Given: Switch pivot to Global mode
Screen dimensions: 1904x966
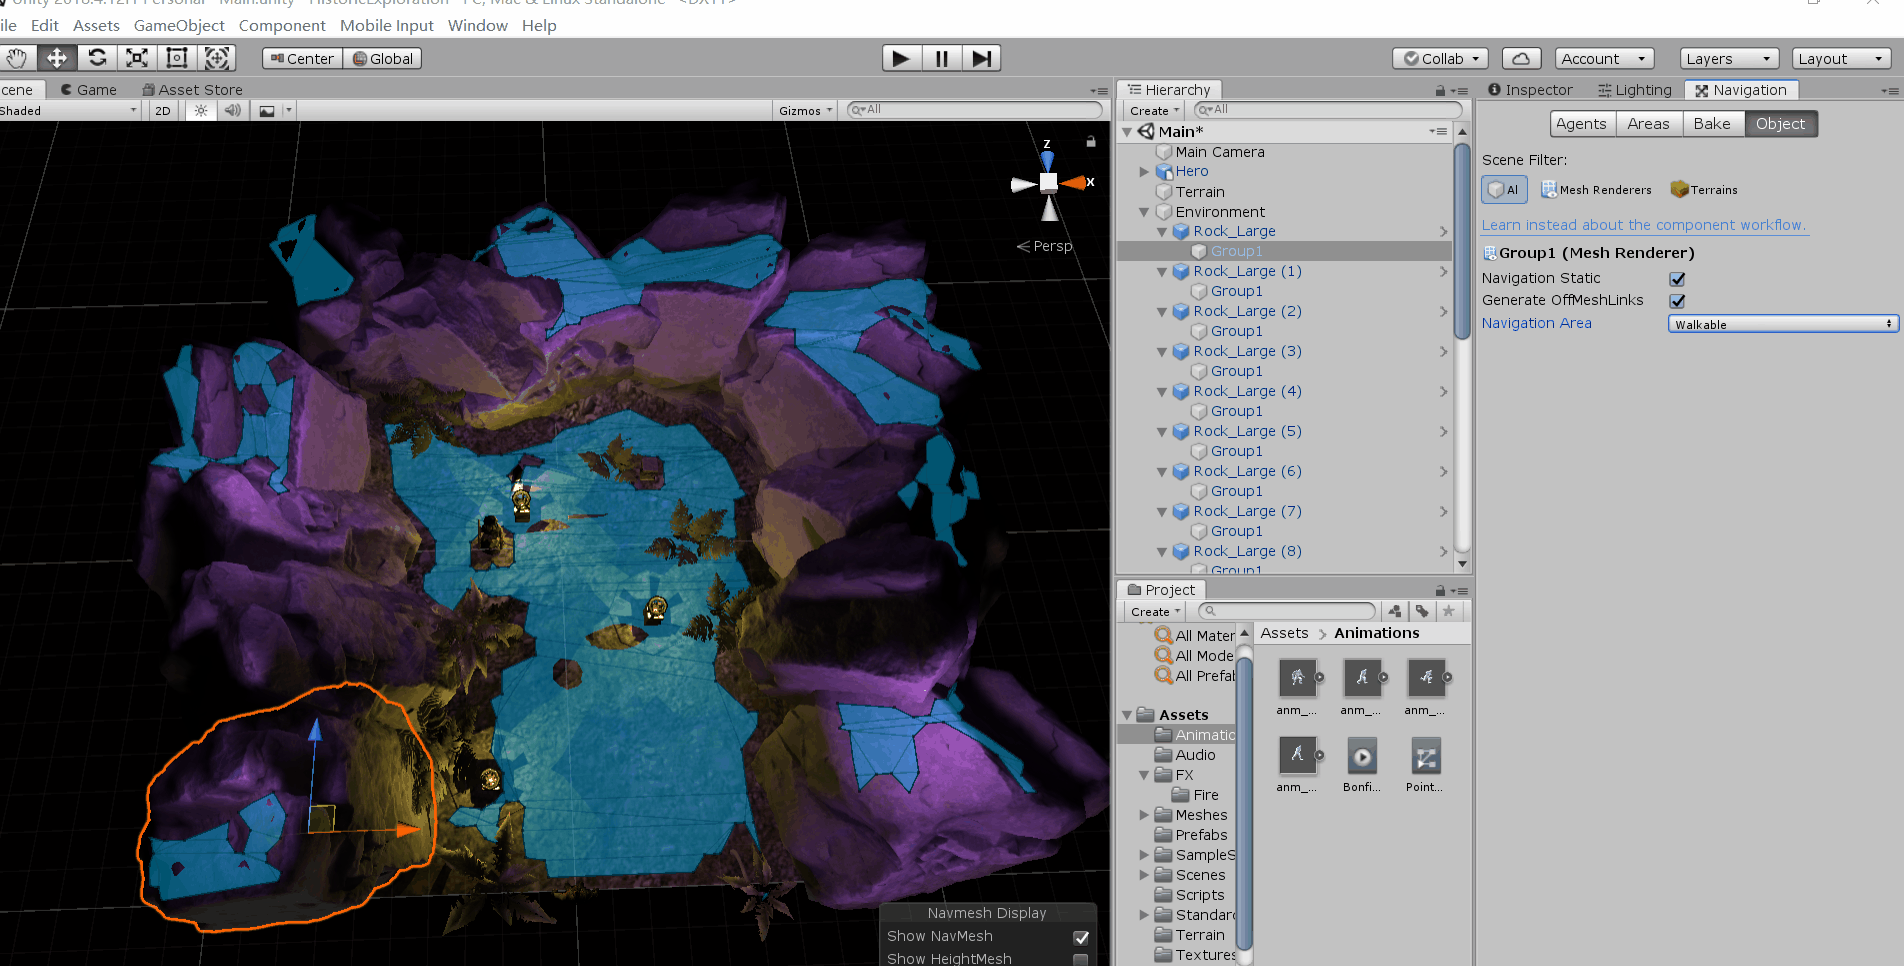Looking at the screenshot, I should pos(382,58).
